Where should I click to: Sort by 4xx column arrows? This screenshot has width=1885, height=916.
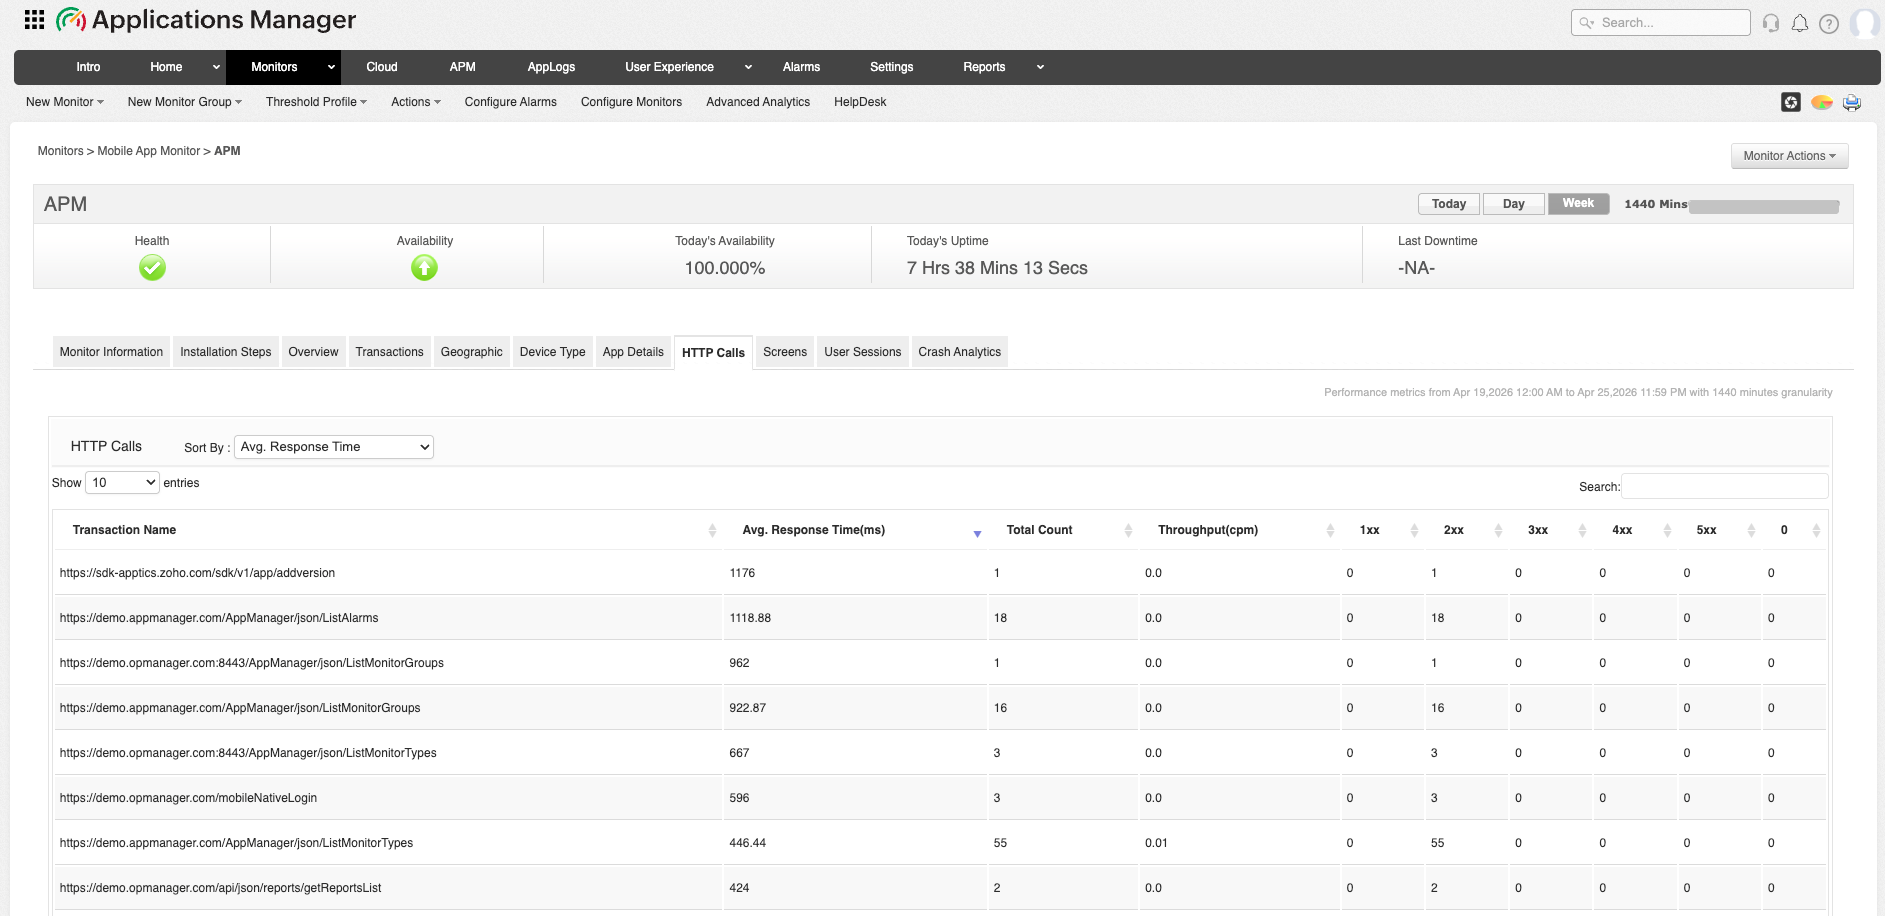click(1667, 530)
